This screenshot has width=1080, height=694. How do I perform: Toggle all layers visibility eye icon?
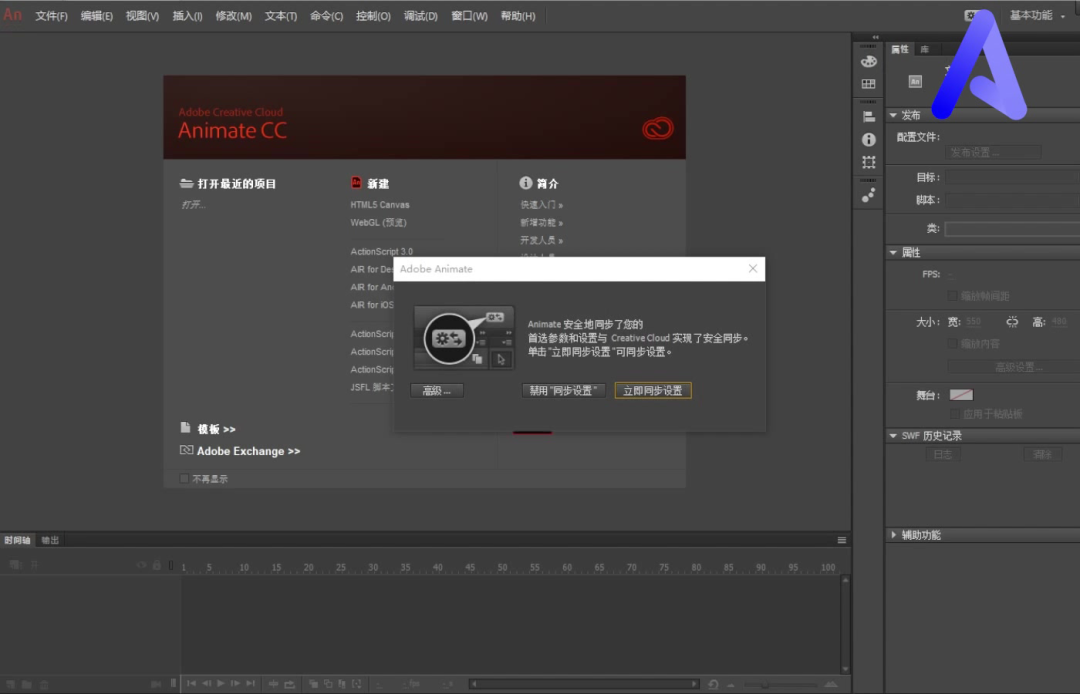142,565
